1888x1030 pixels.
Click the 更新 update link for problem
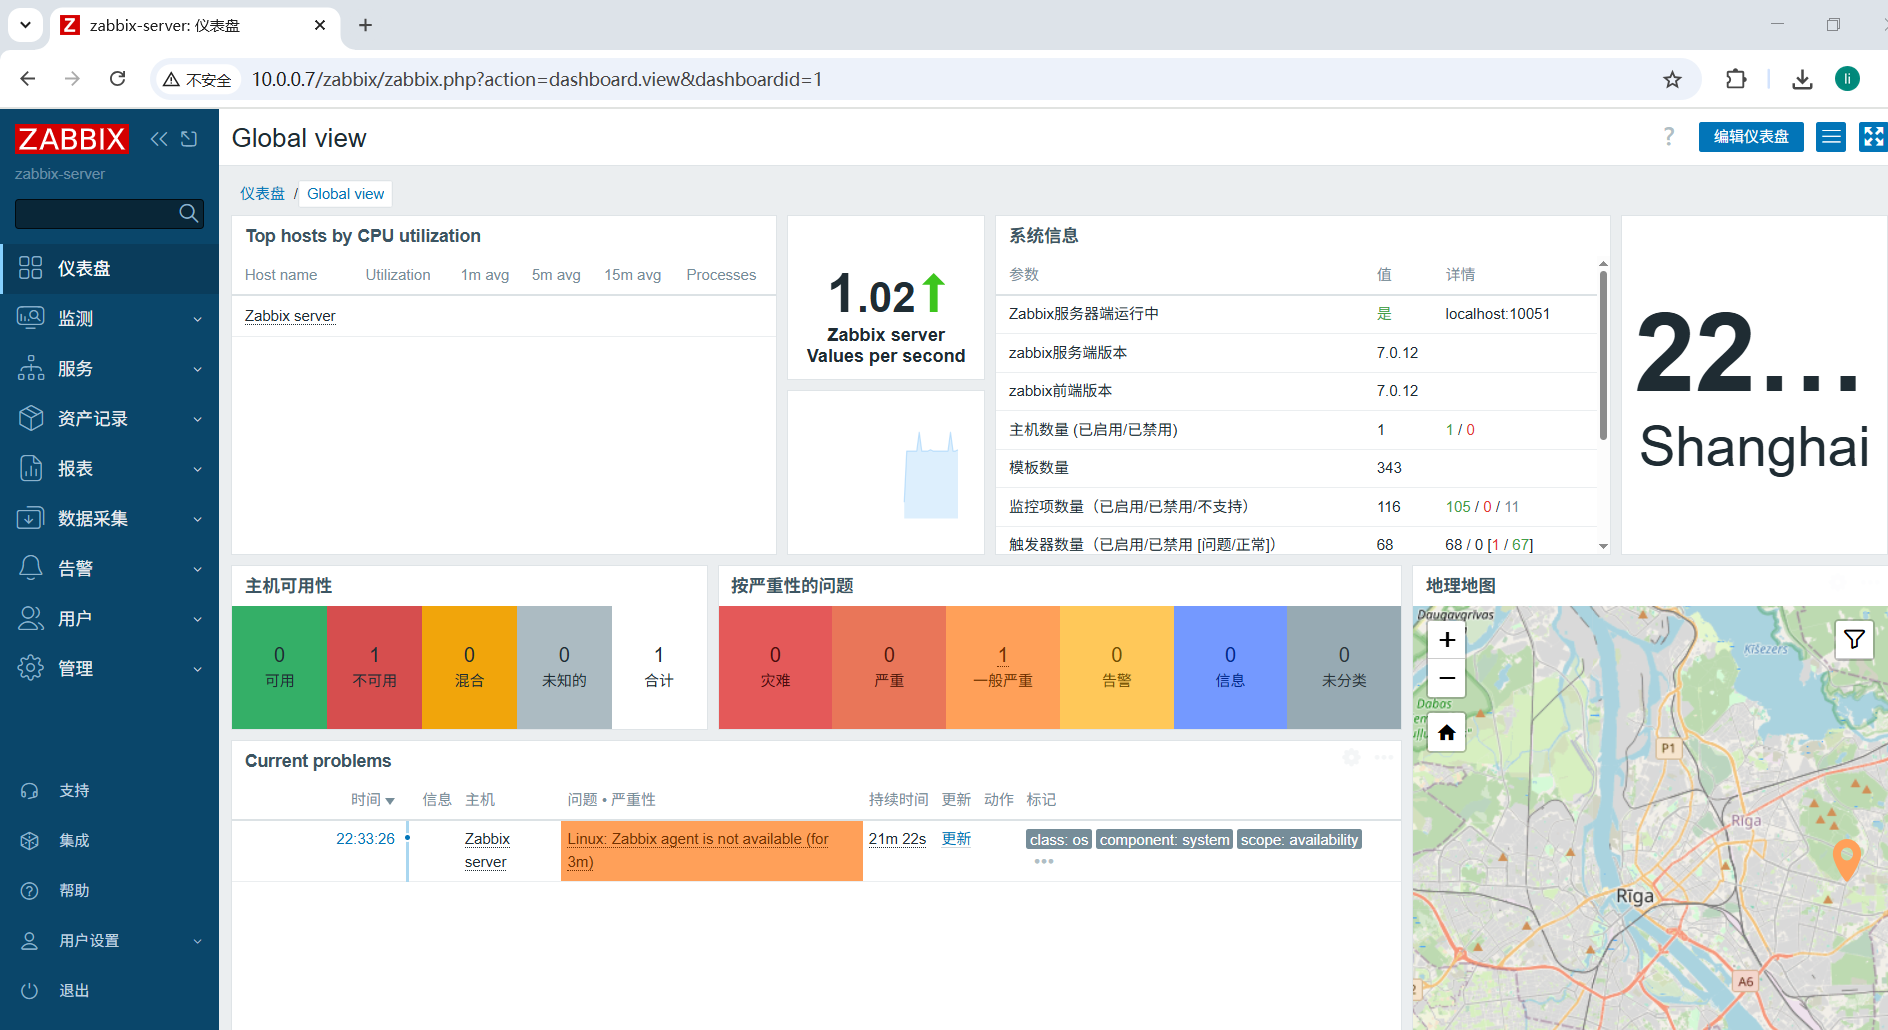click(956, 839)
